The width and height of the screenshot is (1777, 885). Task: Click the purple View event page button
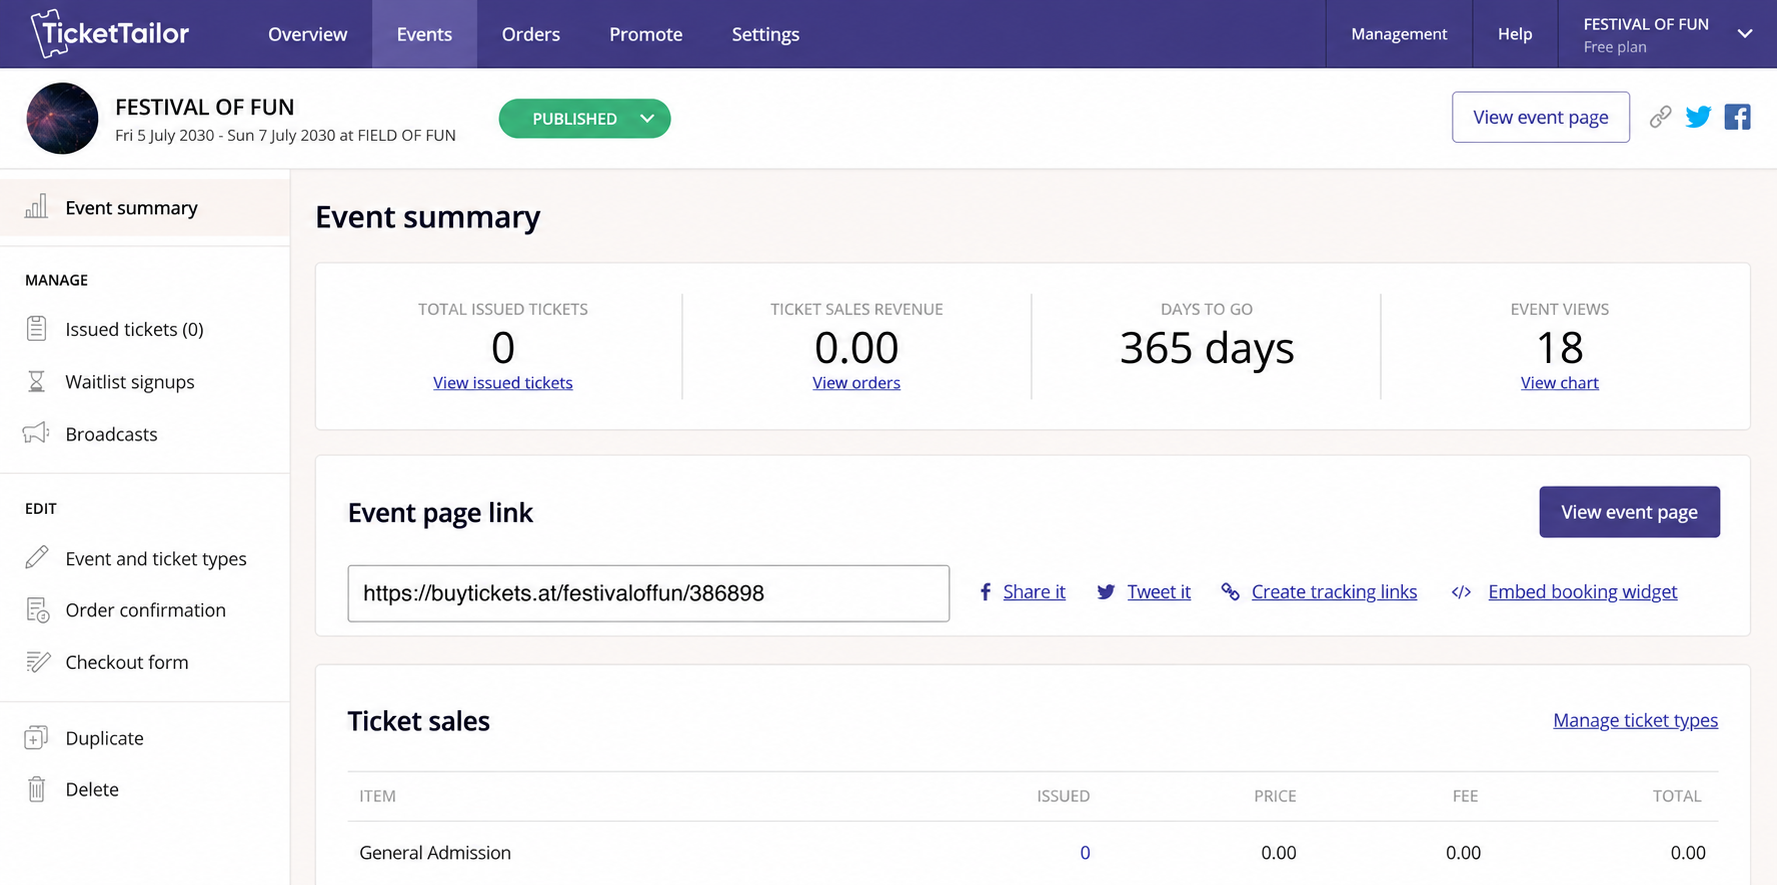1629,512
